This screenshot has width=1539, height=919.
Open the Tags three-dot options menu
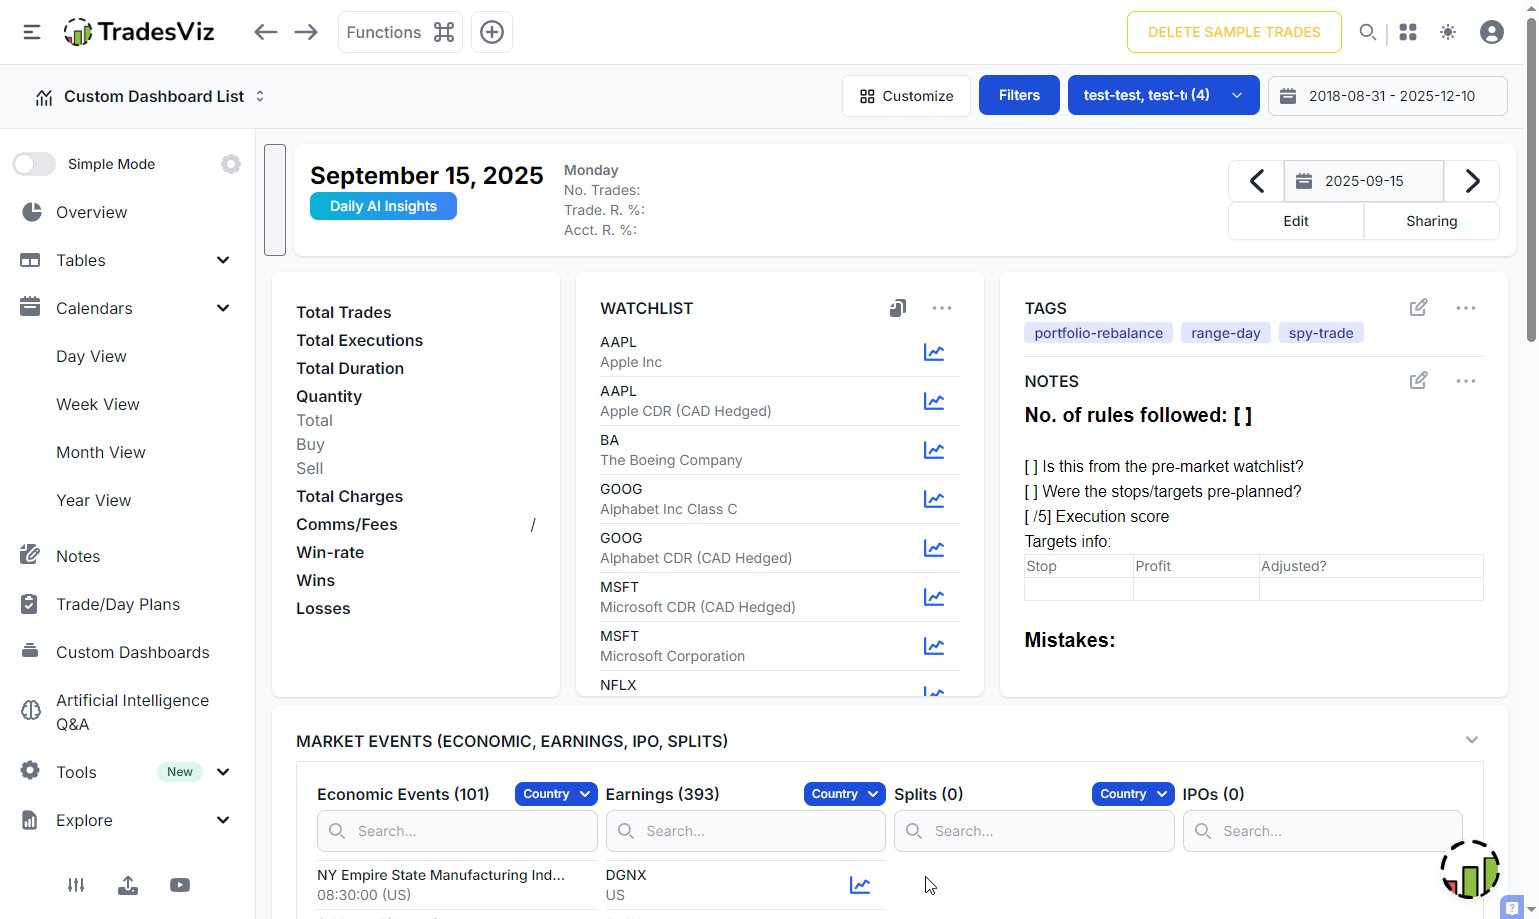pyautogui.click(x=1466, y=308)
